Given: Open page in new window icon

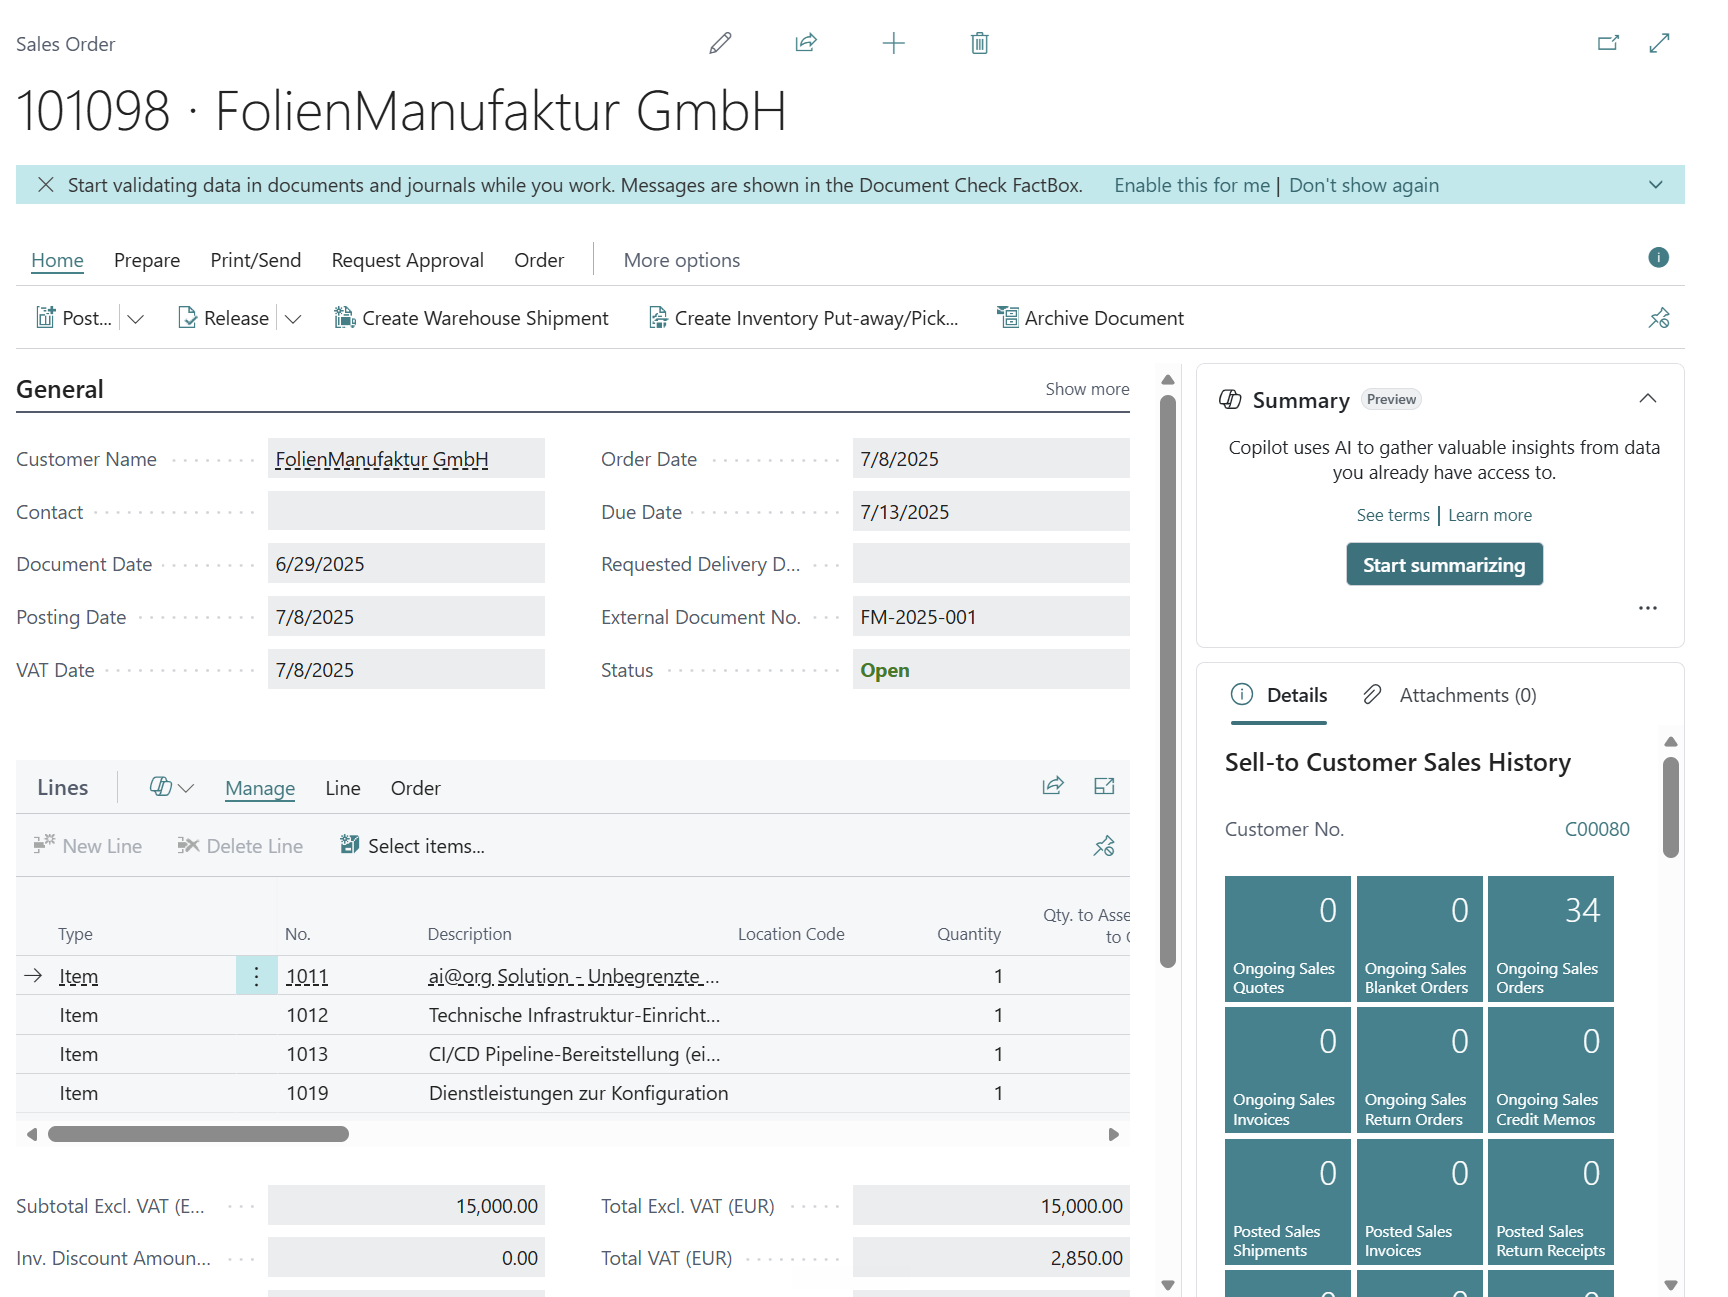Looking at the screenshot, I should pyautogui.click(x=1608, y=43).
